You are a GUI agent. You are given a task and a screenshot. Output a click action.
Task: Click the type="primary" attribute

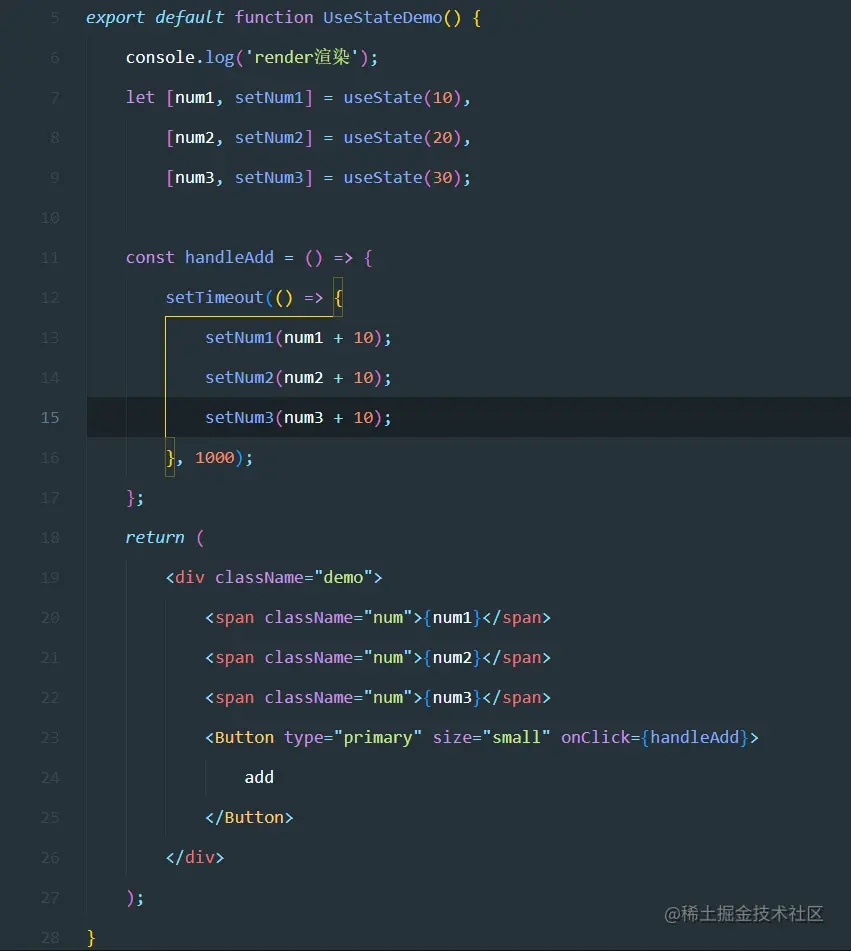click(x=352, y=738)
